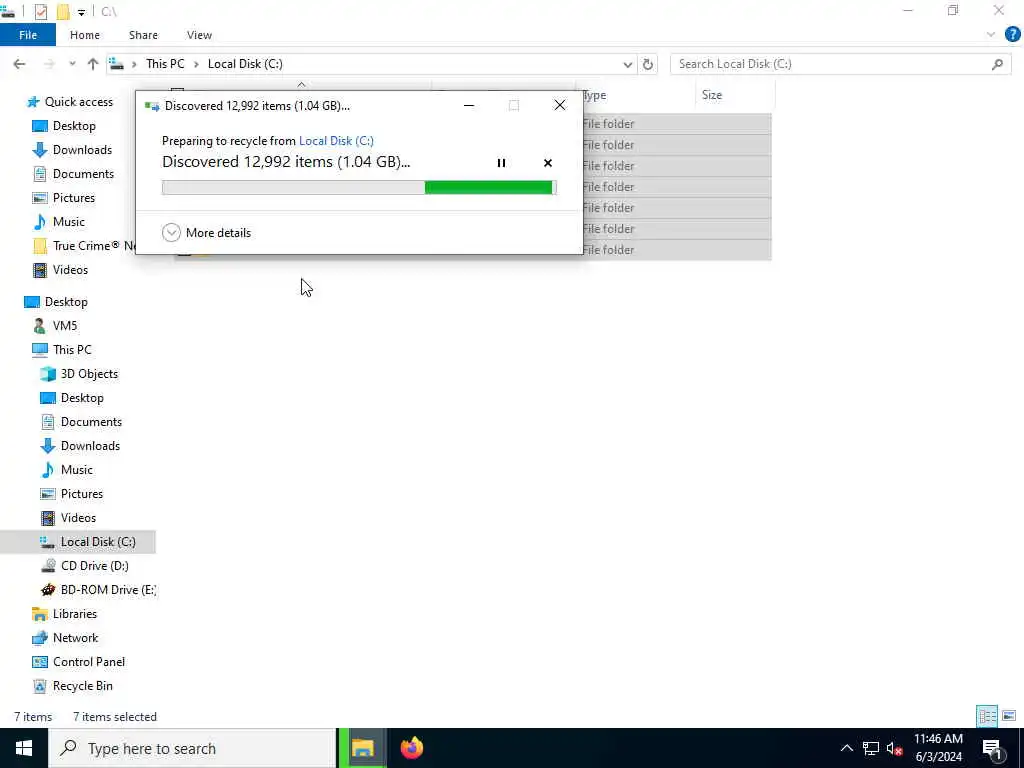Click the taskbar search box
Screen dimensions: 1024x768
(x=192, y=748)
